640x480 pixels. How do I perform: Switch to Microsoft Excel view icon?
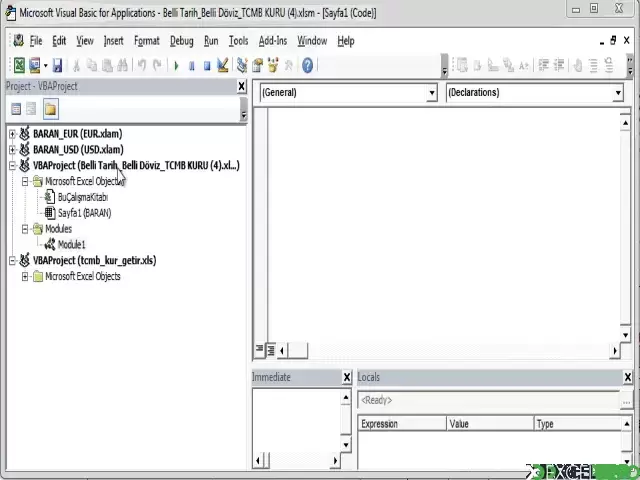[19, 65]
